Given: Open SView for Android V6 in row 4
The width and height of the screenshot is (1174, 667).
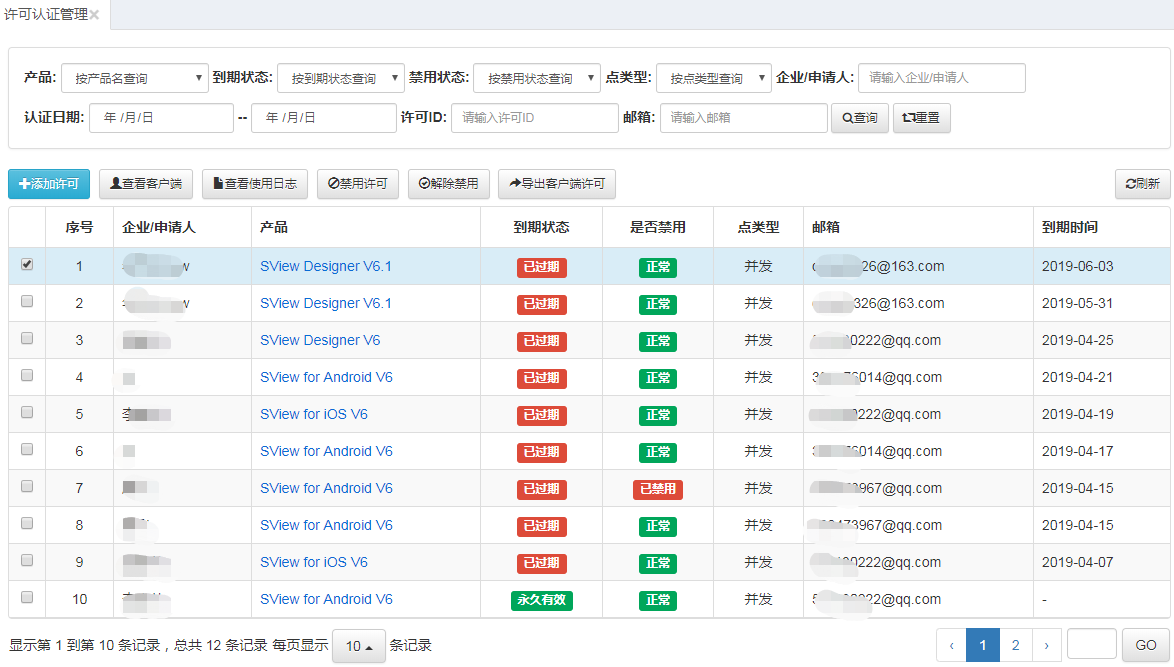Looking at the screenshot, I should (x=326, y=377).
